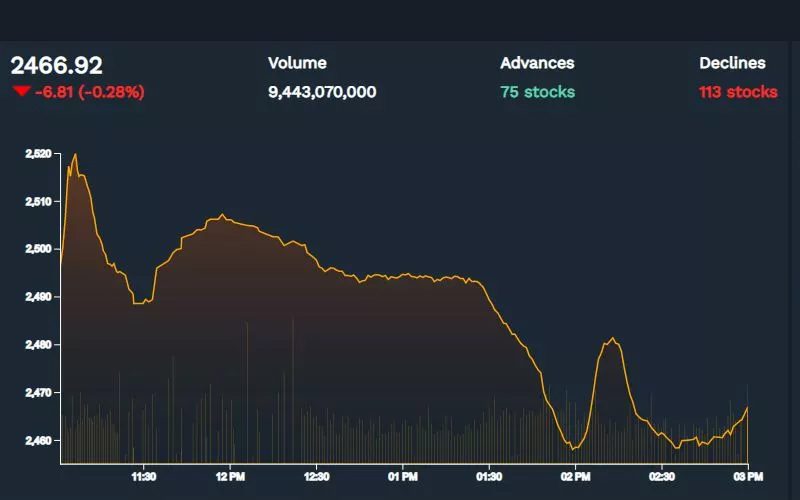Image resolution: width=800 pixels, height=500 pixels.
Task: Click the red down-arrow change indicator
Action: coord(20,92)
